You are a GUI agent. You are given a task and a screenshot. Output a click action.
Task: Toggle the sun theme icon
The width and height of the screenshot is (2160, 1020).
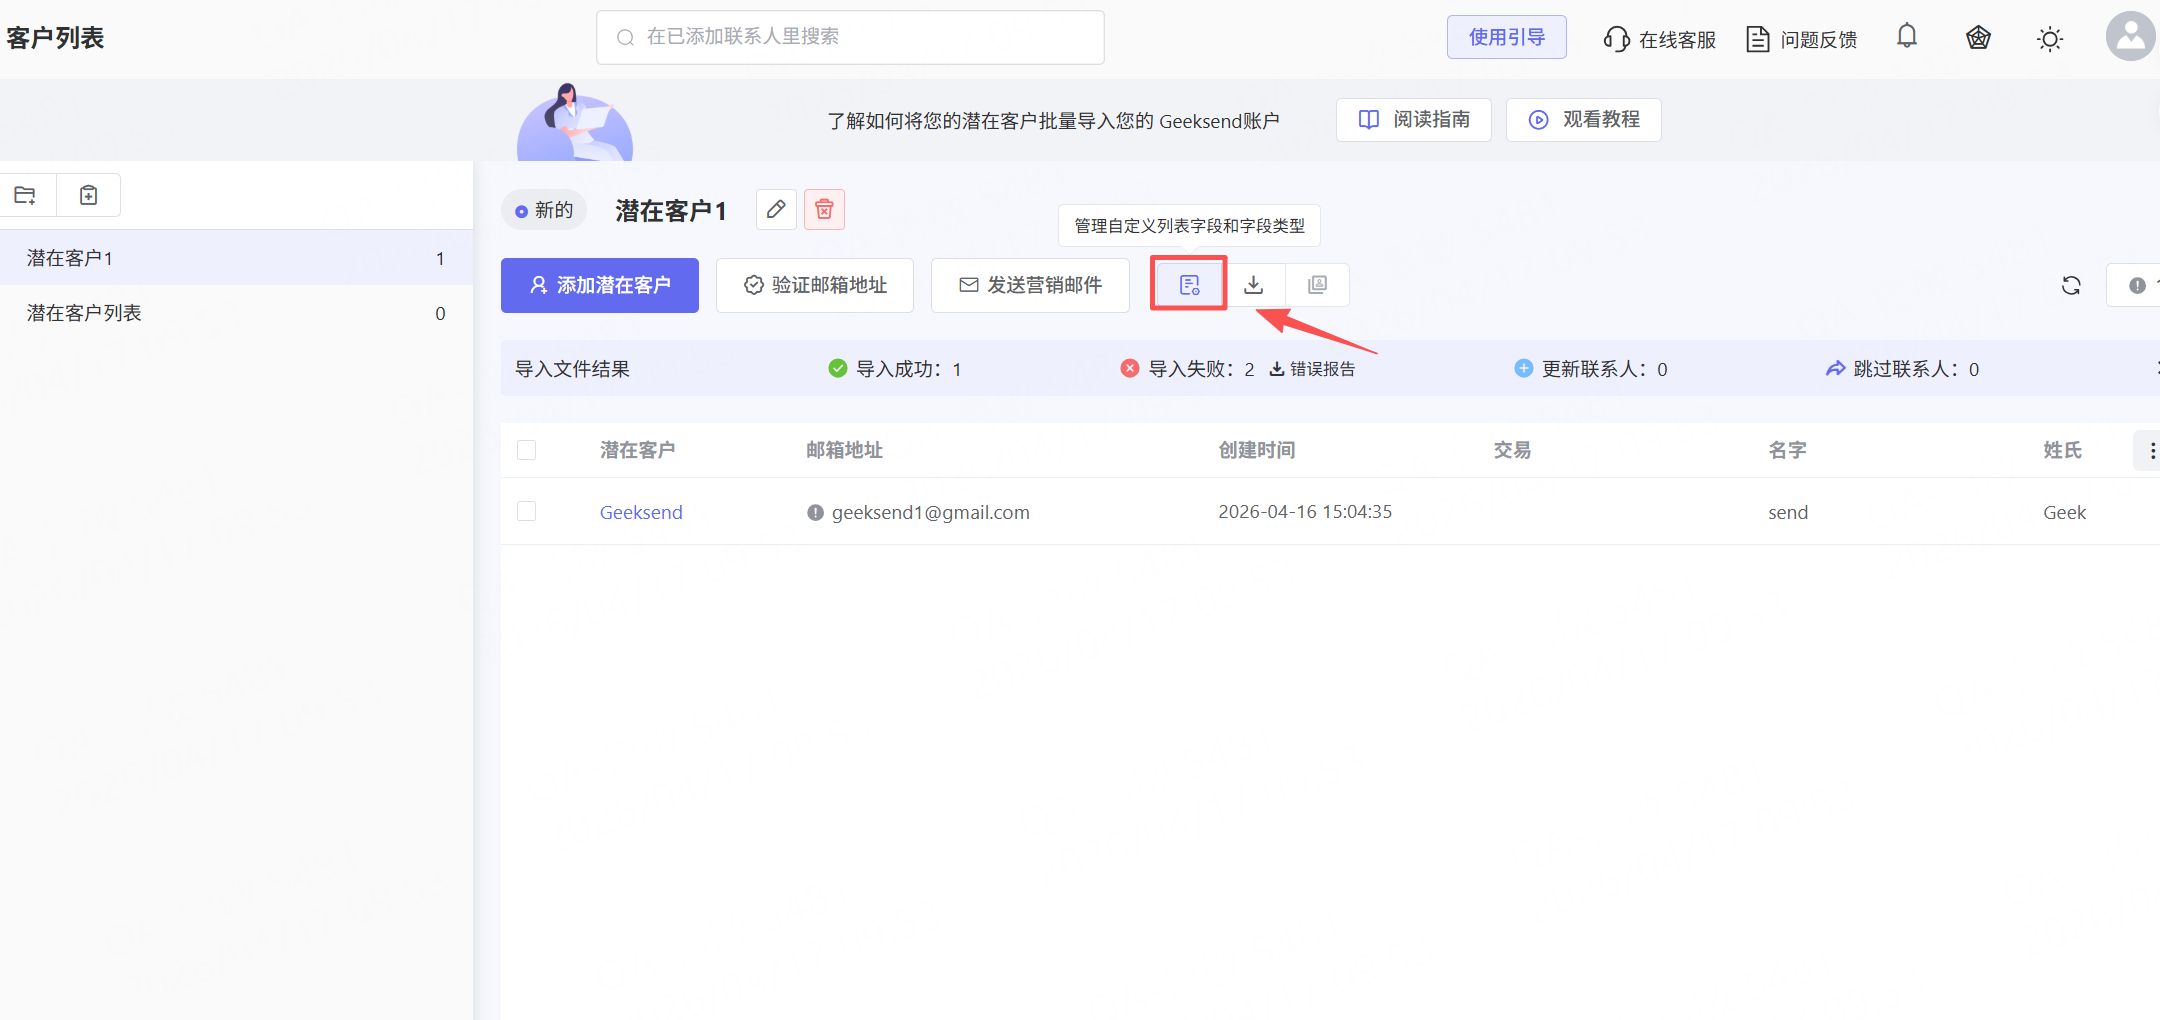coord(2049,39)
